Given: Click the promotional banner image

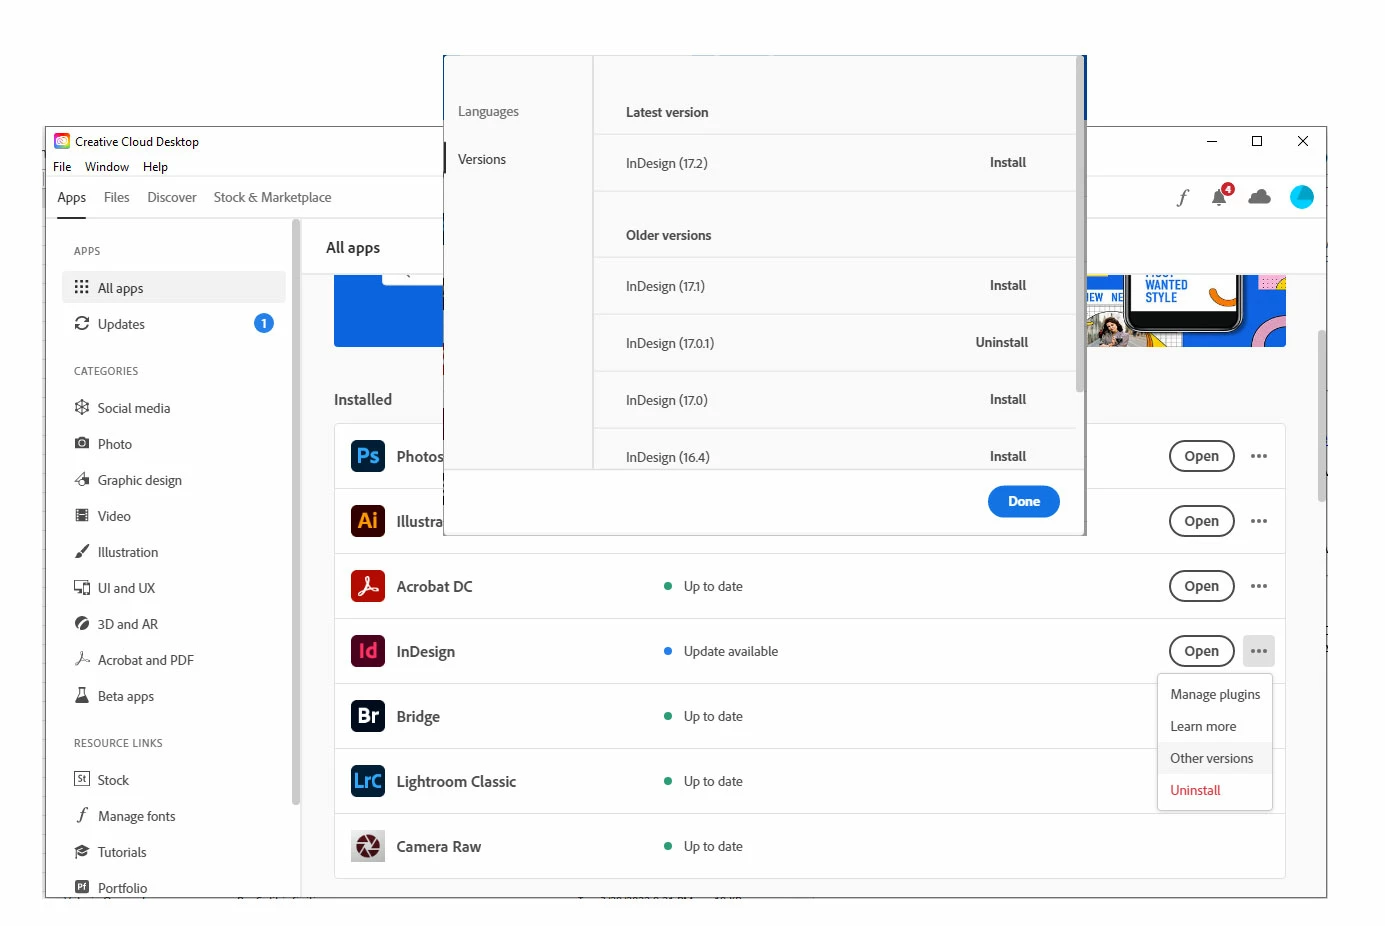Looking at the screenshot, I should tap(1186, 311).
